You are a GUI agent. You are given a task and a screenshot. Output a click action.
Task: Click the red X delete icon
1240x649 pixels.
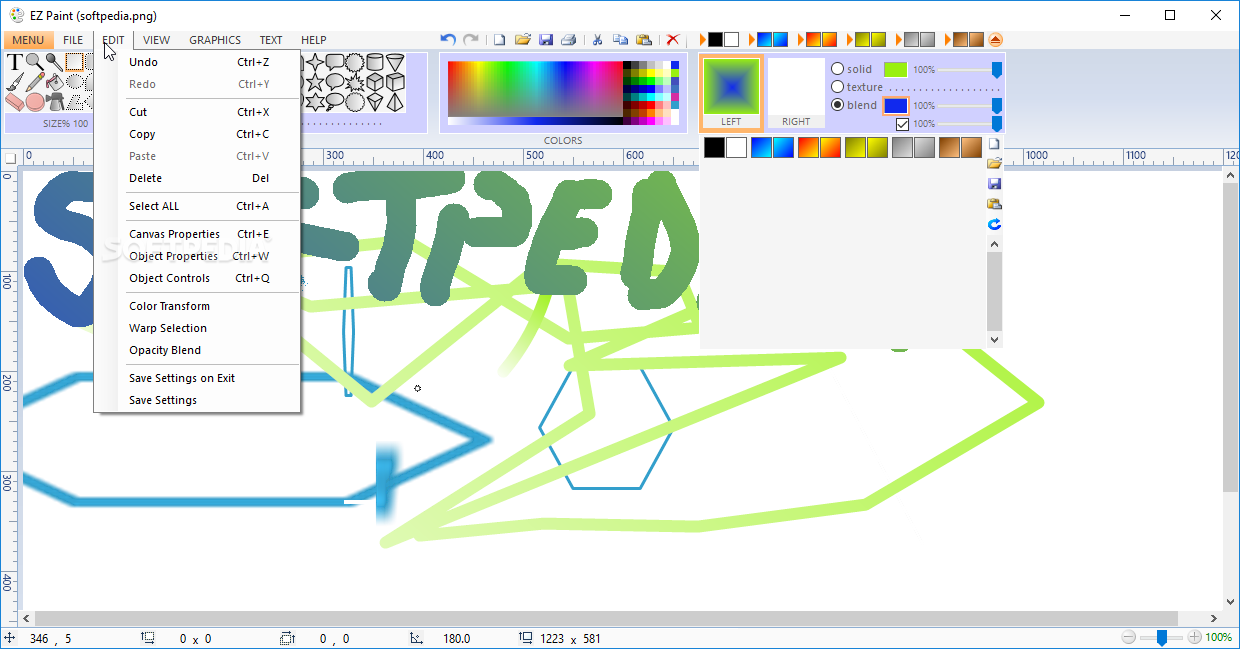(x=673, y=40)
